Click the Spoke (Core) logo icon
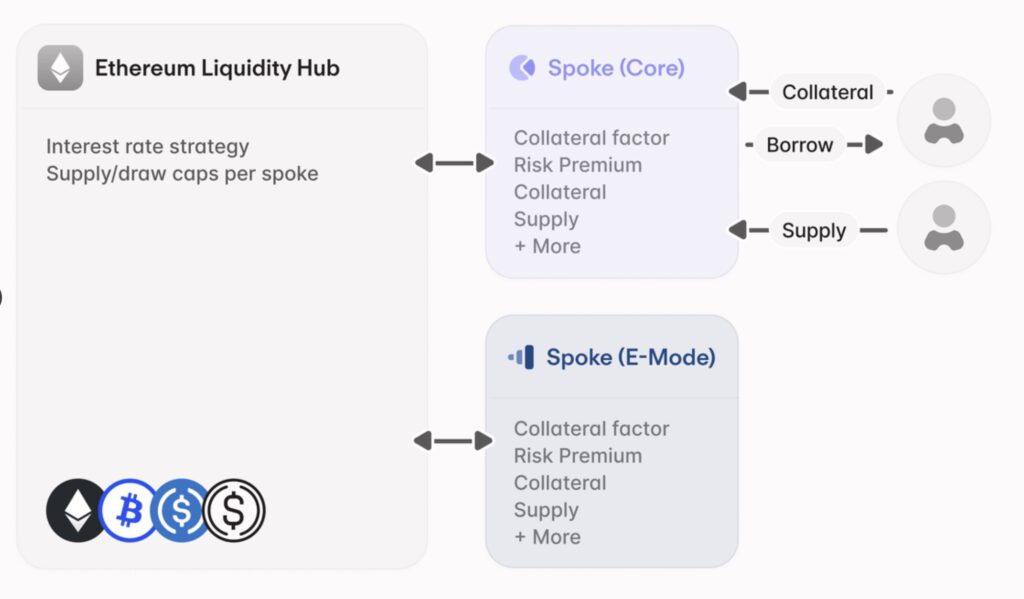1024x599 pixels. [x=522, y=68]
